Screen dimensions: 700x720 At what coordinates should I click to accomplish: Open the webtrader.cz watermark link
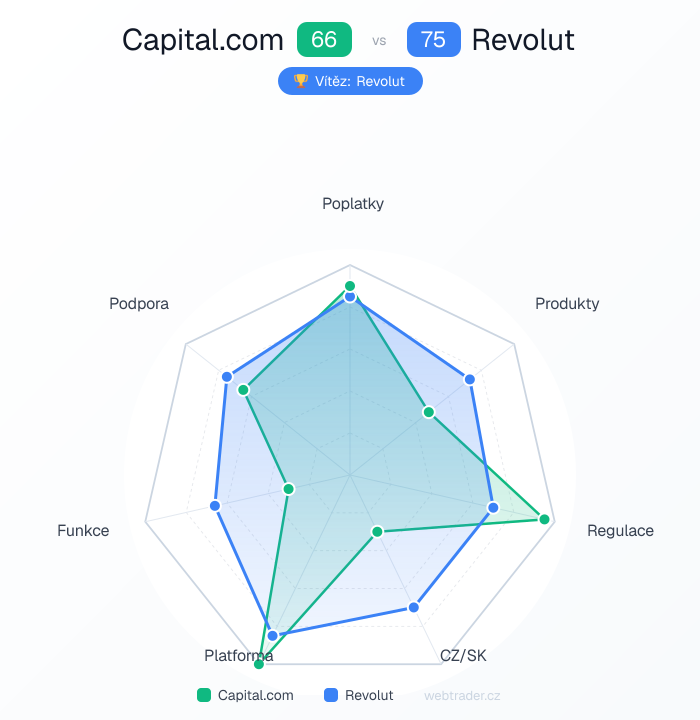[462, 695]
